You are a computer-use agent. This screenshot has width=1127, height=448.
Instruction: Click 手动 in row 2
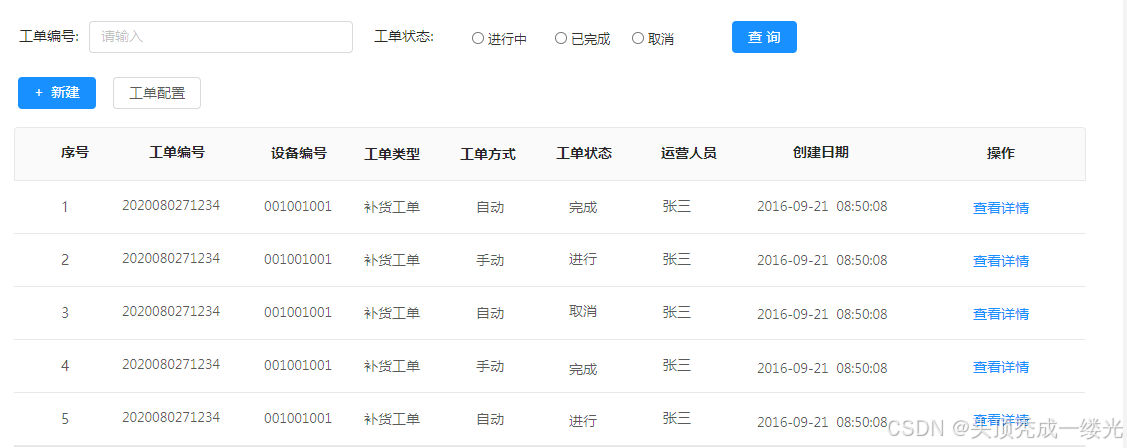(490, 260)
